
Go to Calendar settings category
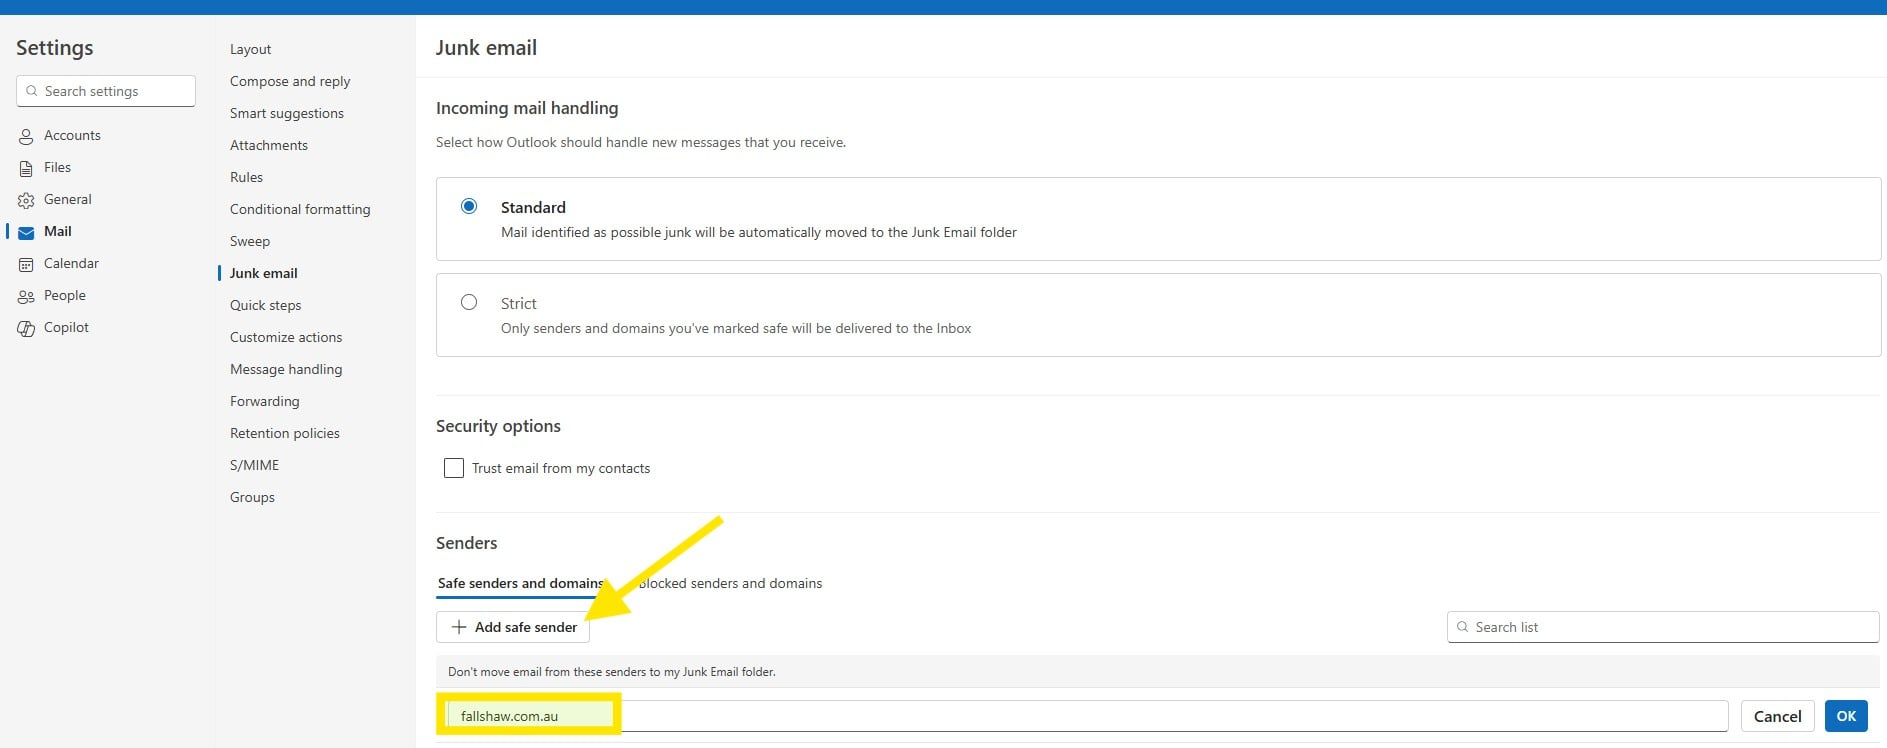pyautogui.click(x=71, y=263)
